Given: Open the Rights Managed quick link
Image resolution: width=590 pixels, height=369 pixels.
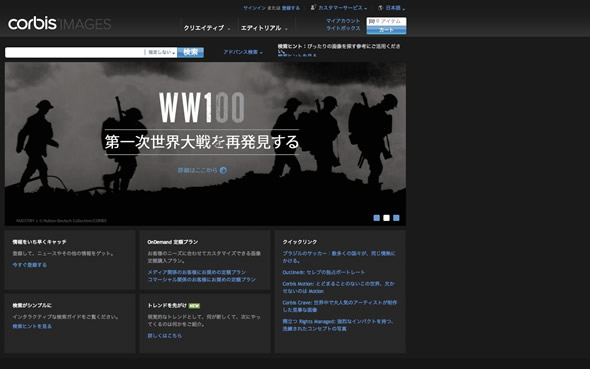Looking at the screenshot, I should tap(338, 325).
